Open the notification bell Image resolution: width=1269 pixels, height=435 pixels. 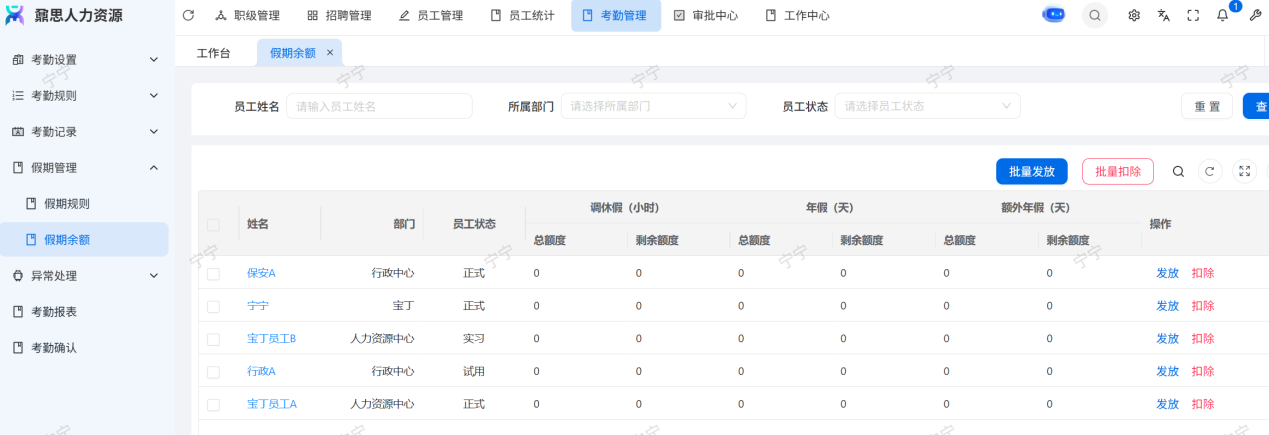click(1222, 15)
